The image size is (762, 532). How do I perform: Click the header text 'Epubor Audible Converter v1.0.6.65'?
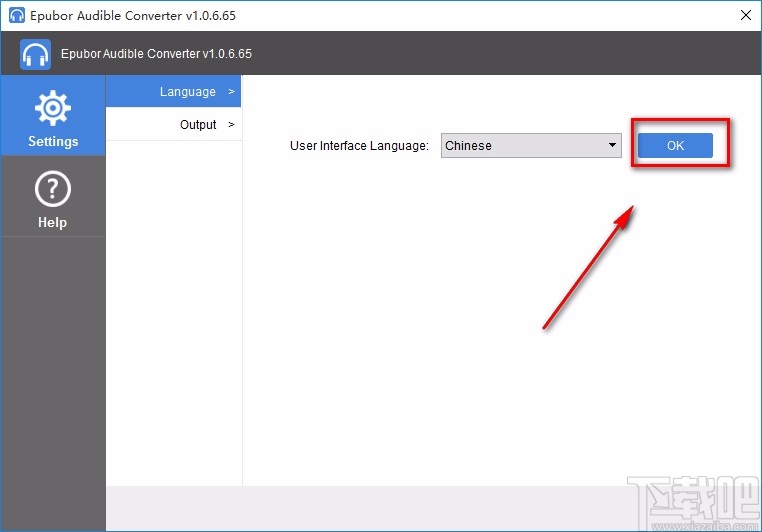tap(156, 53)
